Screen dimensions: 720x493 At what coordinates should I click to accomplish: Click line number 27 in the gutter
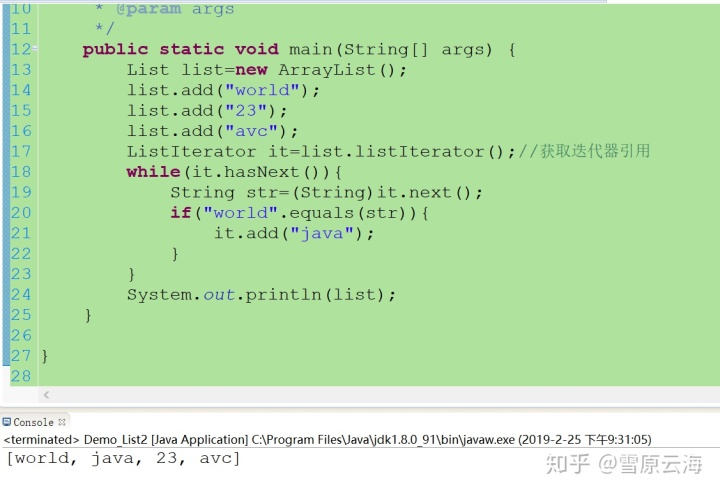(x=21, y=356)
